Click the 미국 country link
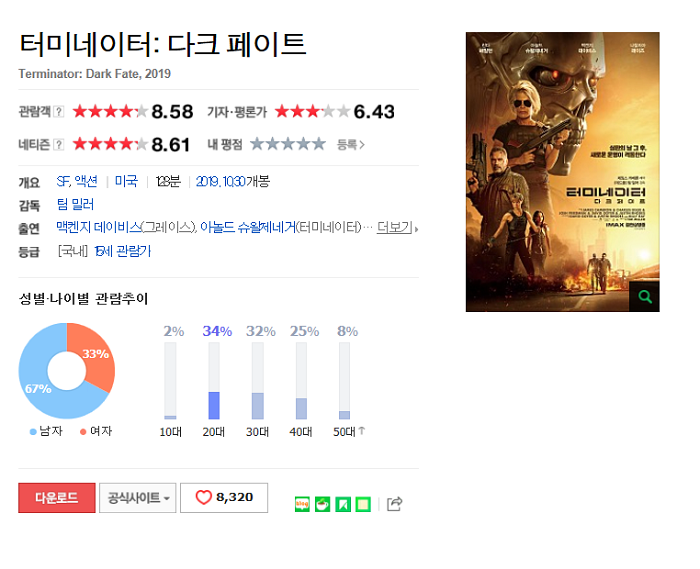700x569 pixels. point(126,181)
